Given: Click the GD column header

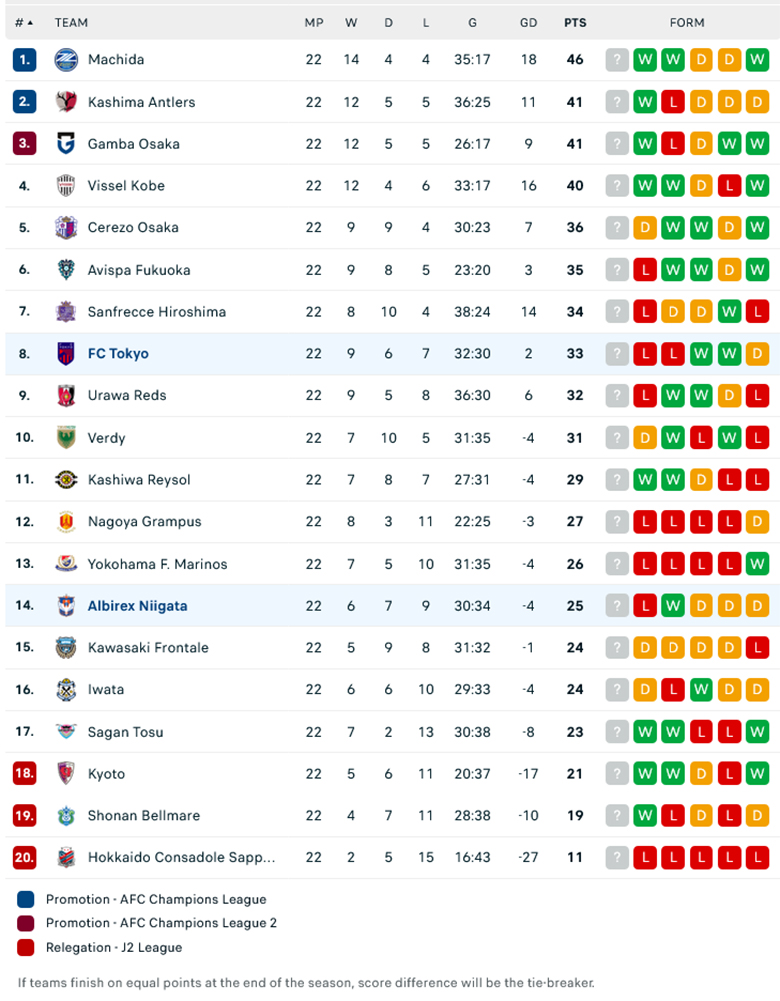Looking at the screenshot, I should [x=529, y=22].
